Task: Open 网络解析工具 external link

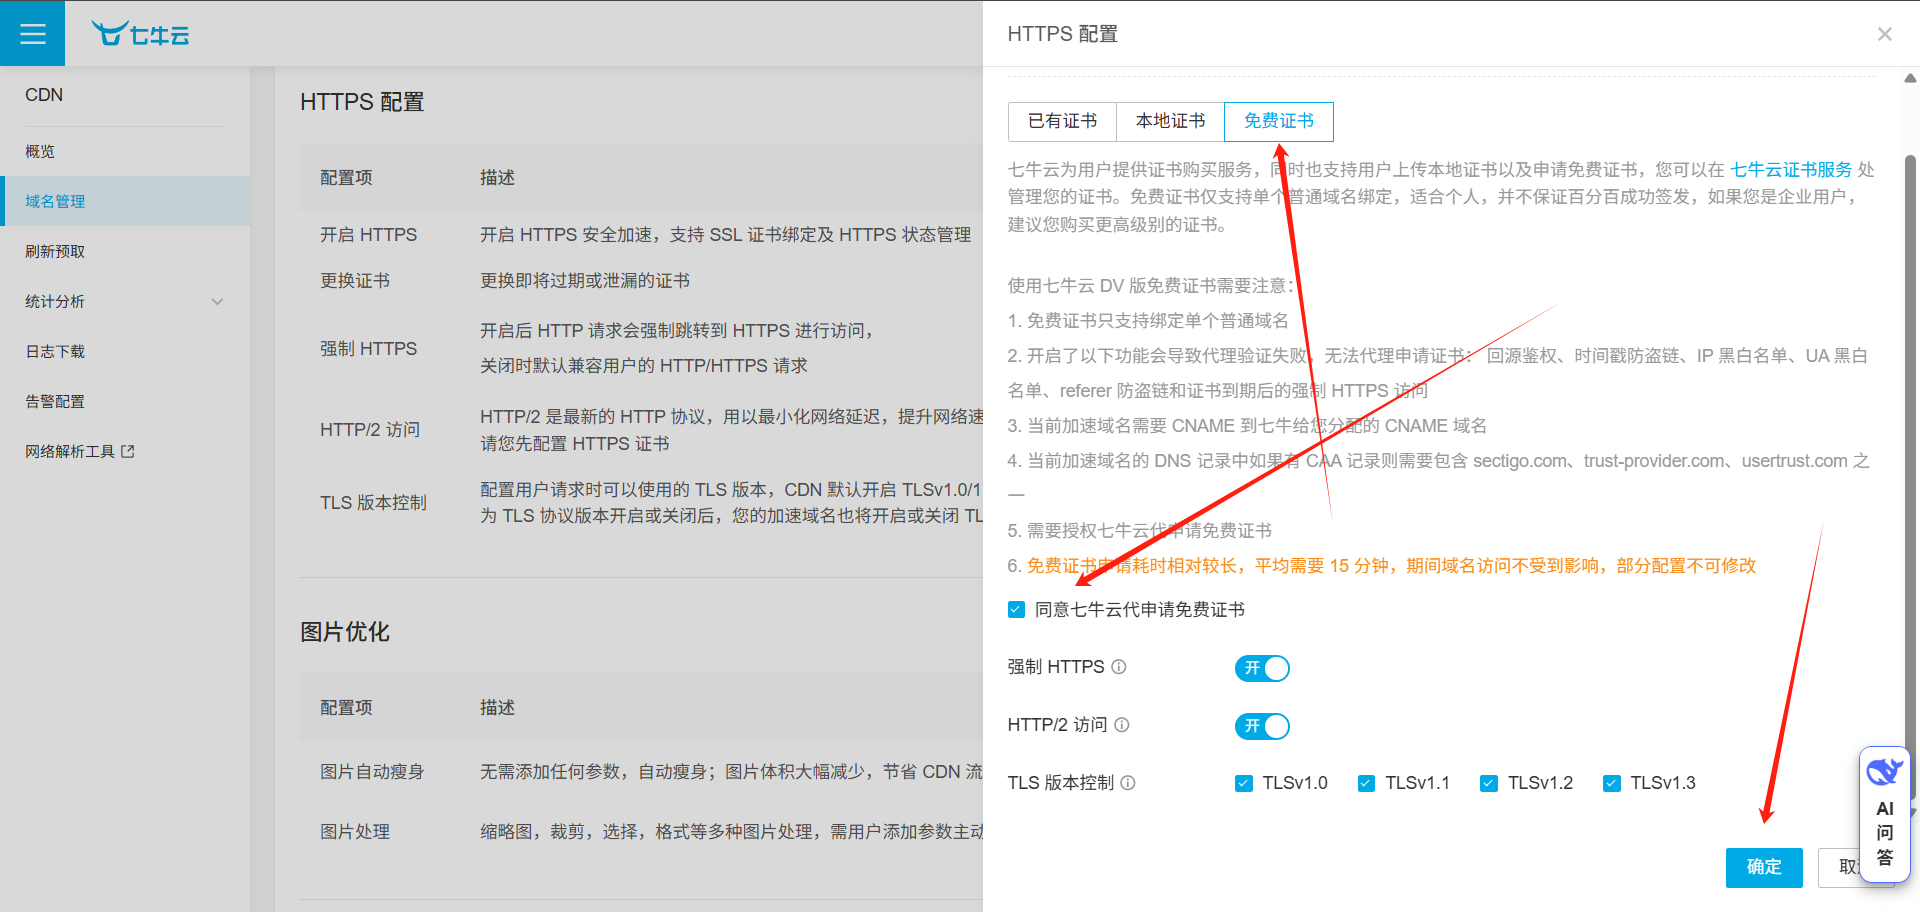Action: [x=79, y=452]
